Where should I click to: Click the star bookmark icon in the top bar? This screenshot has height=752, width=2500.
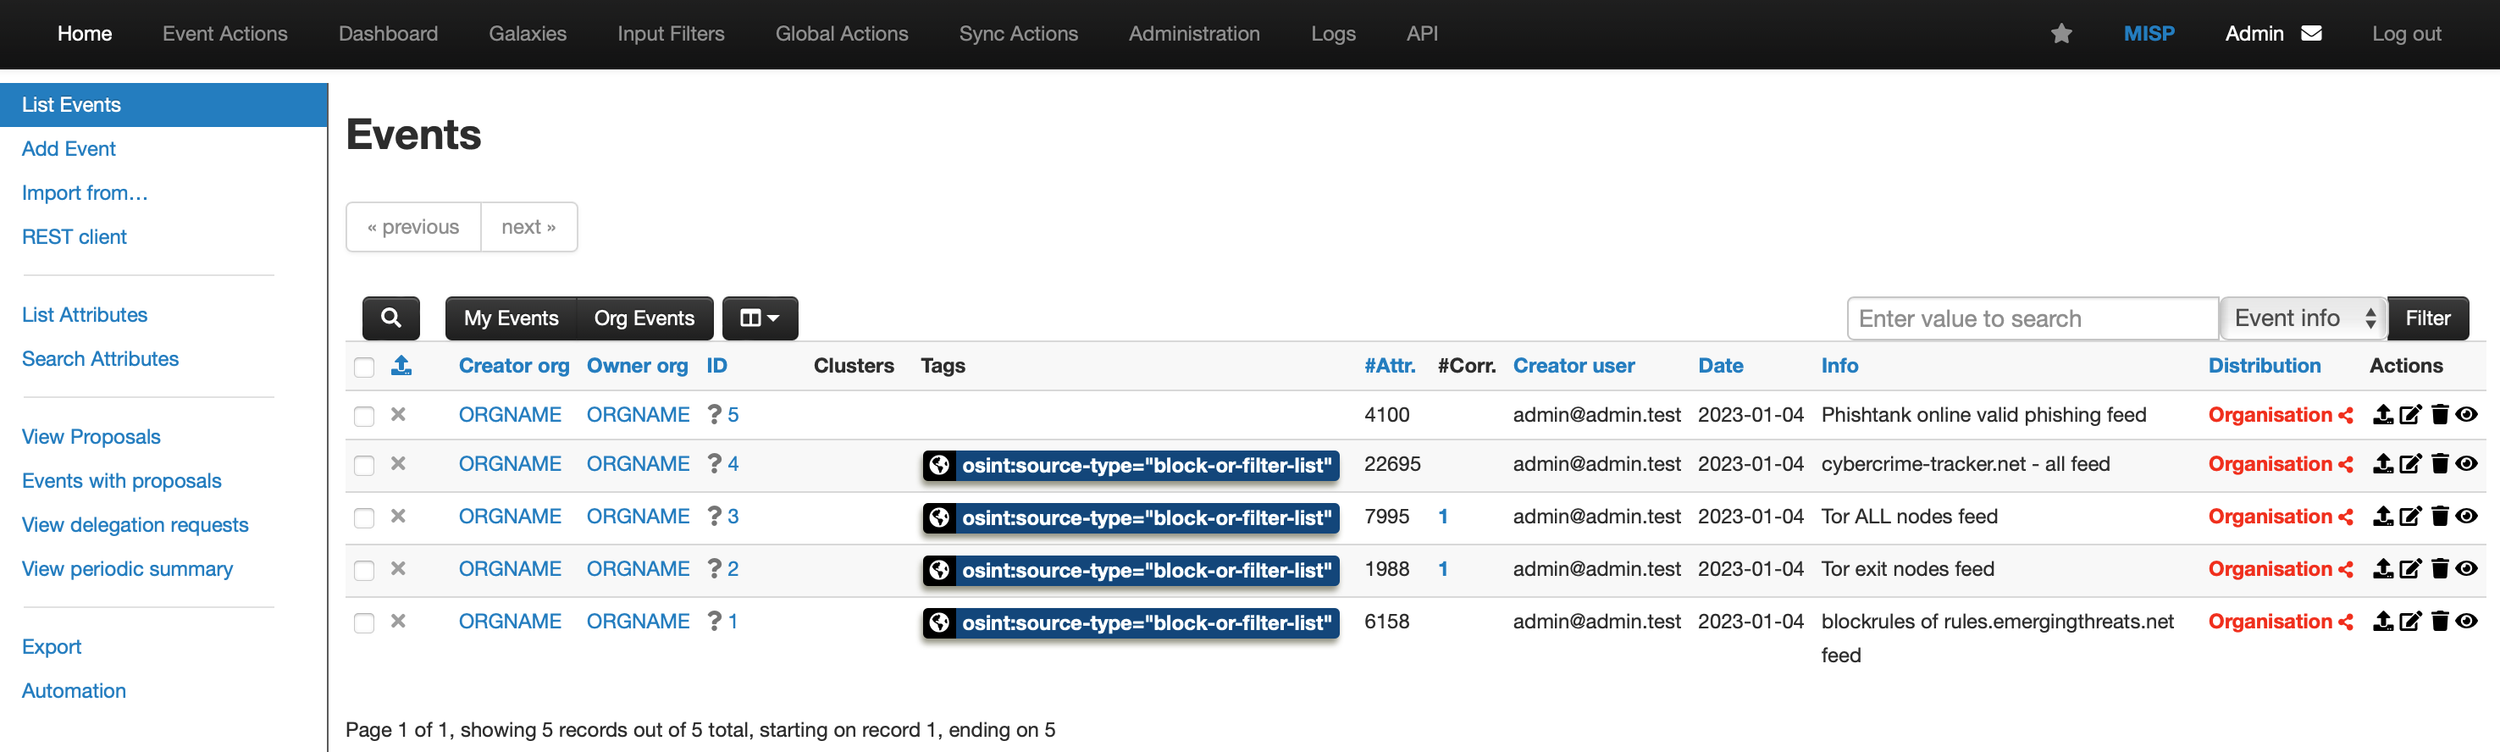pos(2061,34)
